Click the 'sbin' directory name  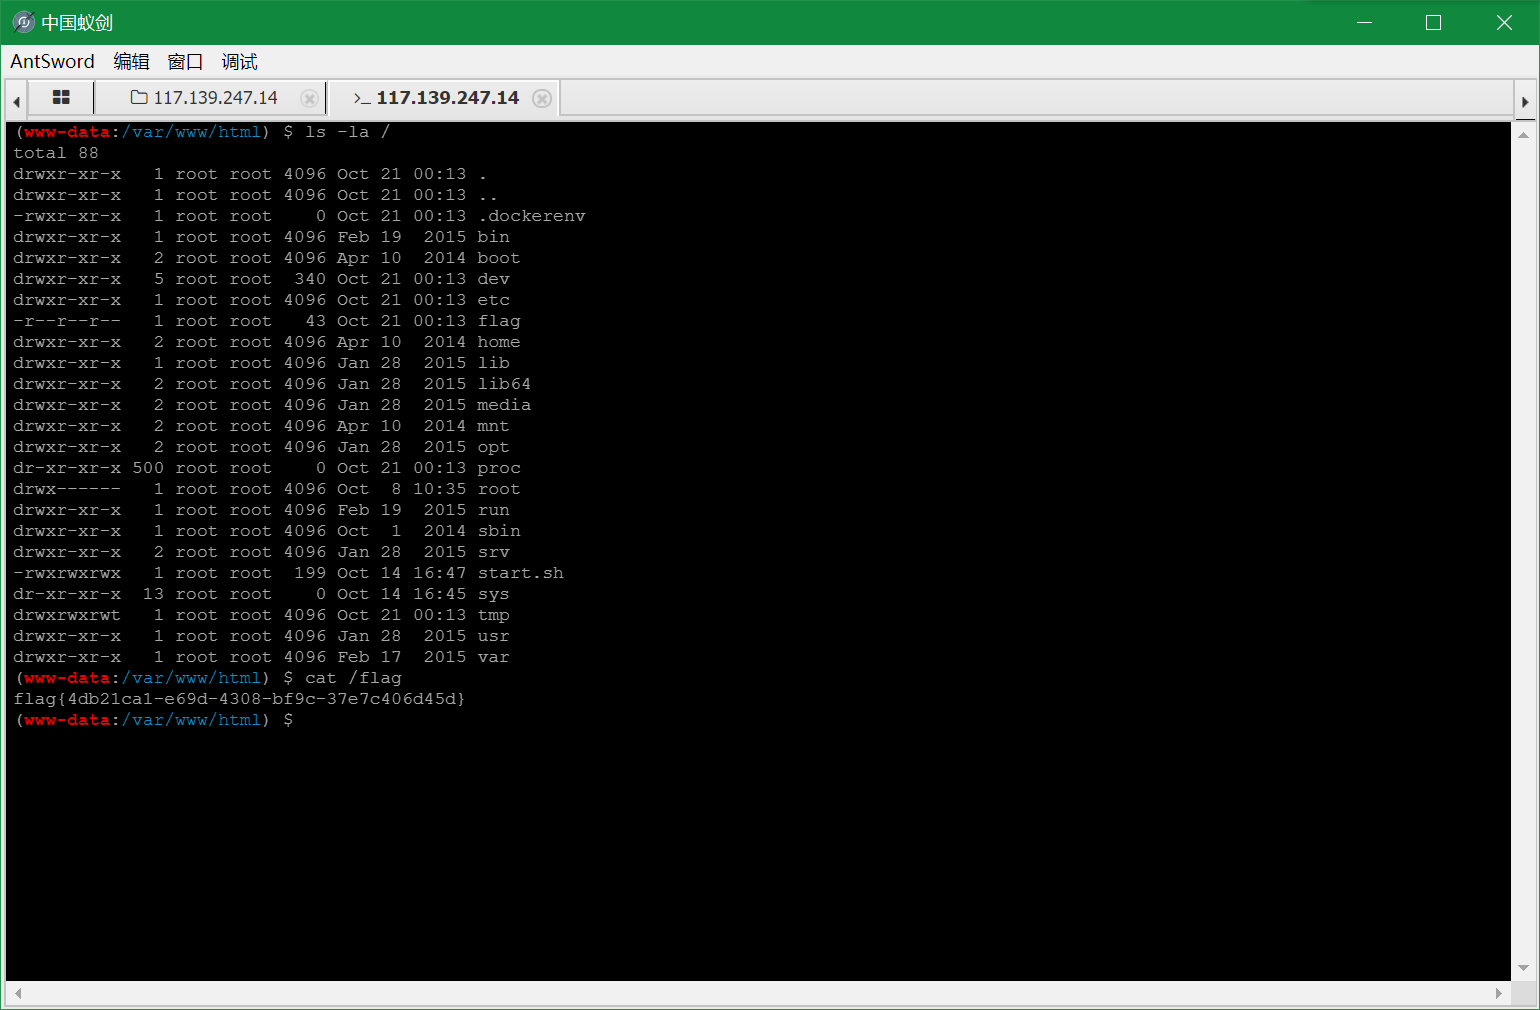click(x=499, y=531)
